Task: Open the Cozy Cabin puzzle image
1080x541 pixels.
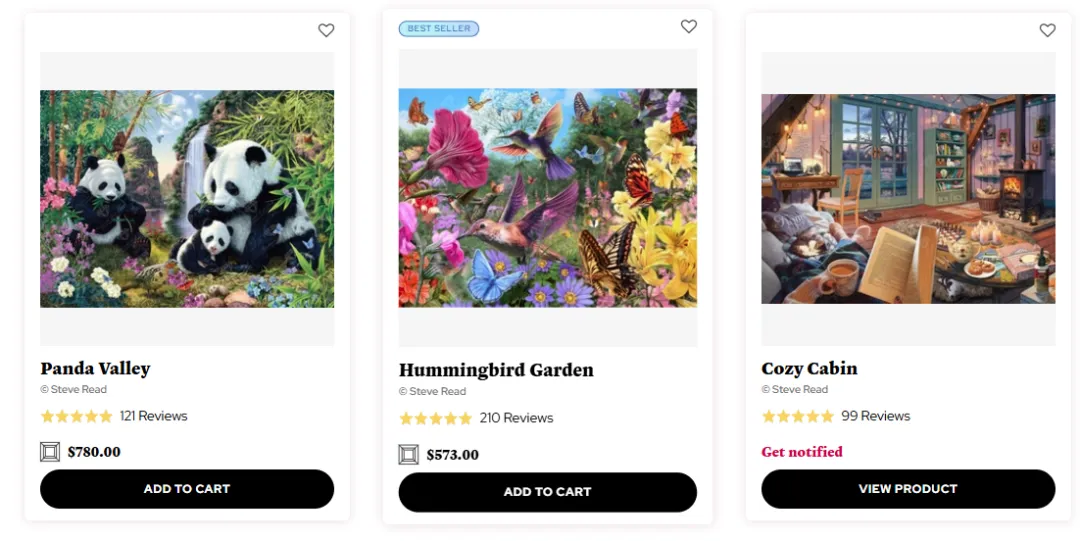Action: coord(908,199)
